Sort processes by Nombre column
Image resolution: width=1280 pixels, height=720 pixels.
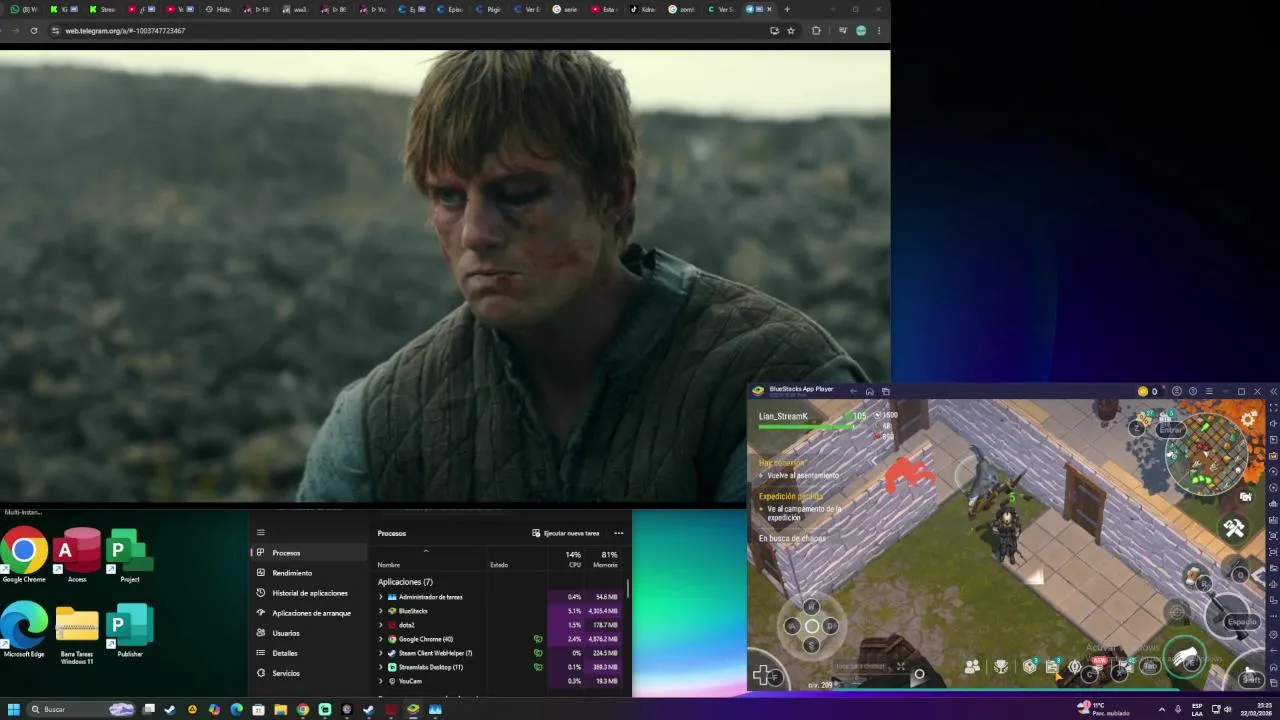389,565
